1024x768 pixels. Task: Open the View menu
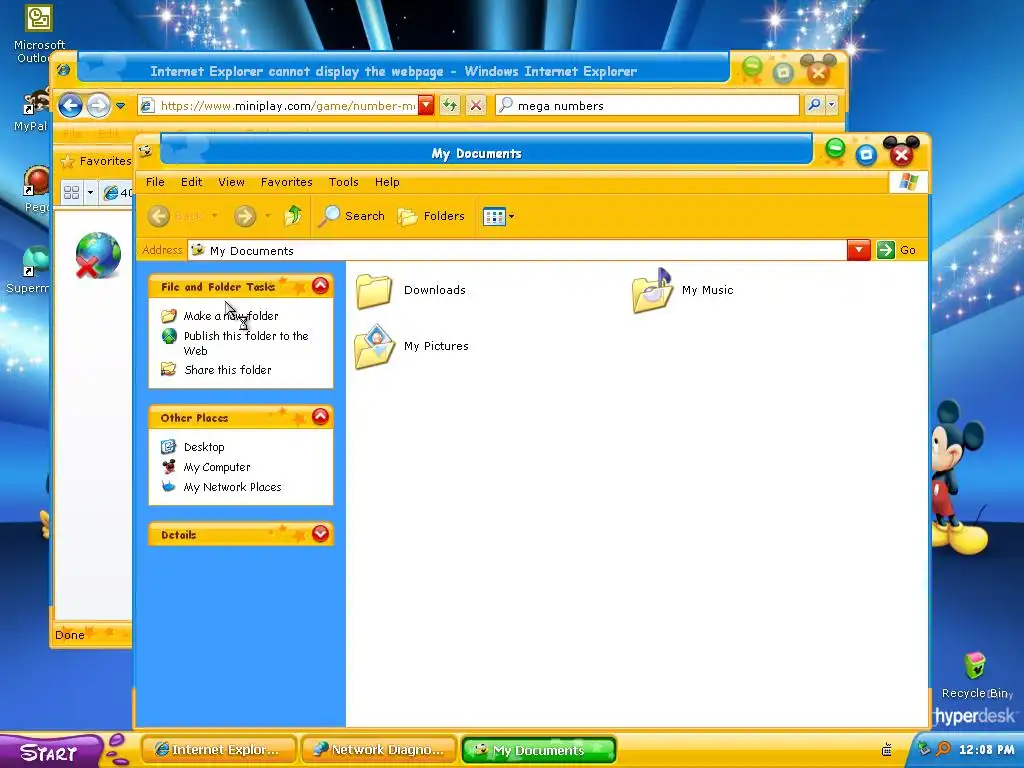(x=231, y=182)
